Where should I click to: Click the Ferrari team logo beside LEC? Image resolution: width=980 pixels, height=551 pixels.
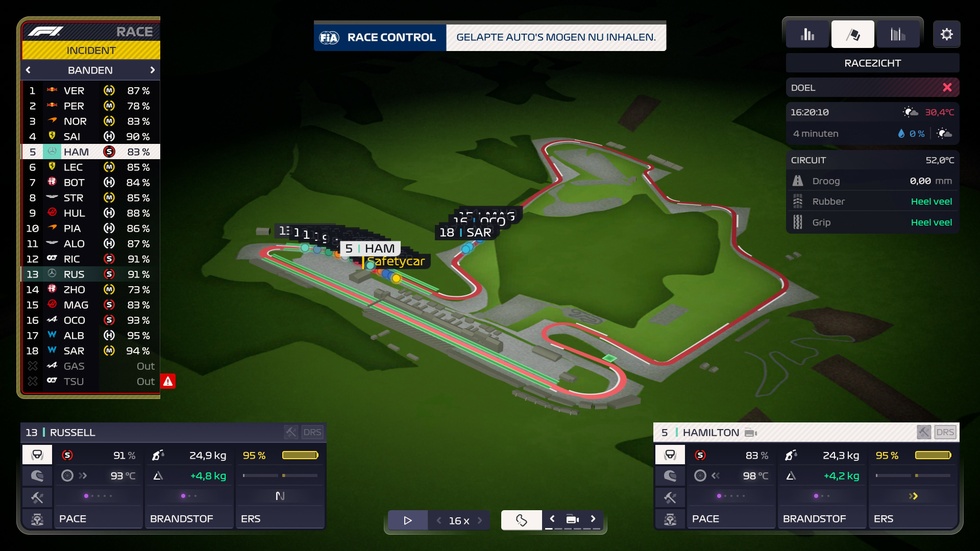pos(52,167)
